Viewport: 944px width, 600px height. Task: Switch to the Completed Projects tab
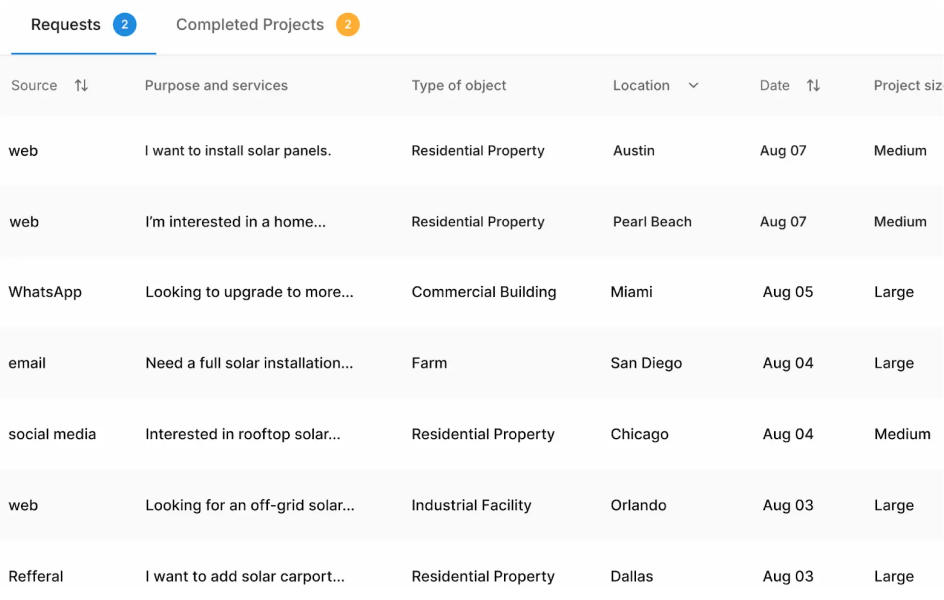coord(250,25)
